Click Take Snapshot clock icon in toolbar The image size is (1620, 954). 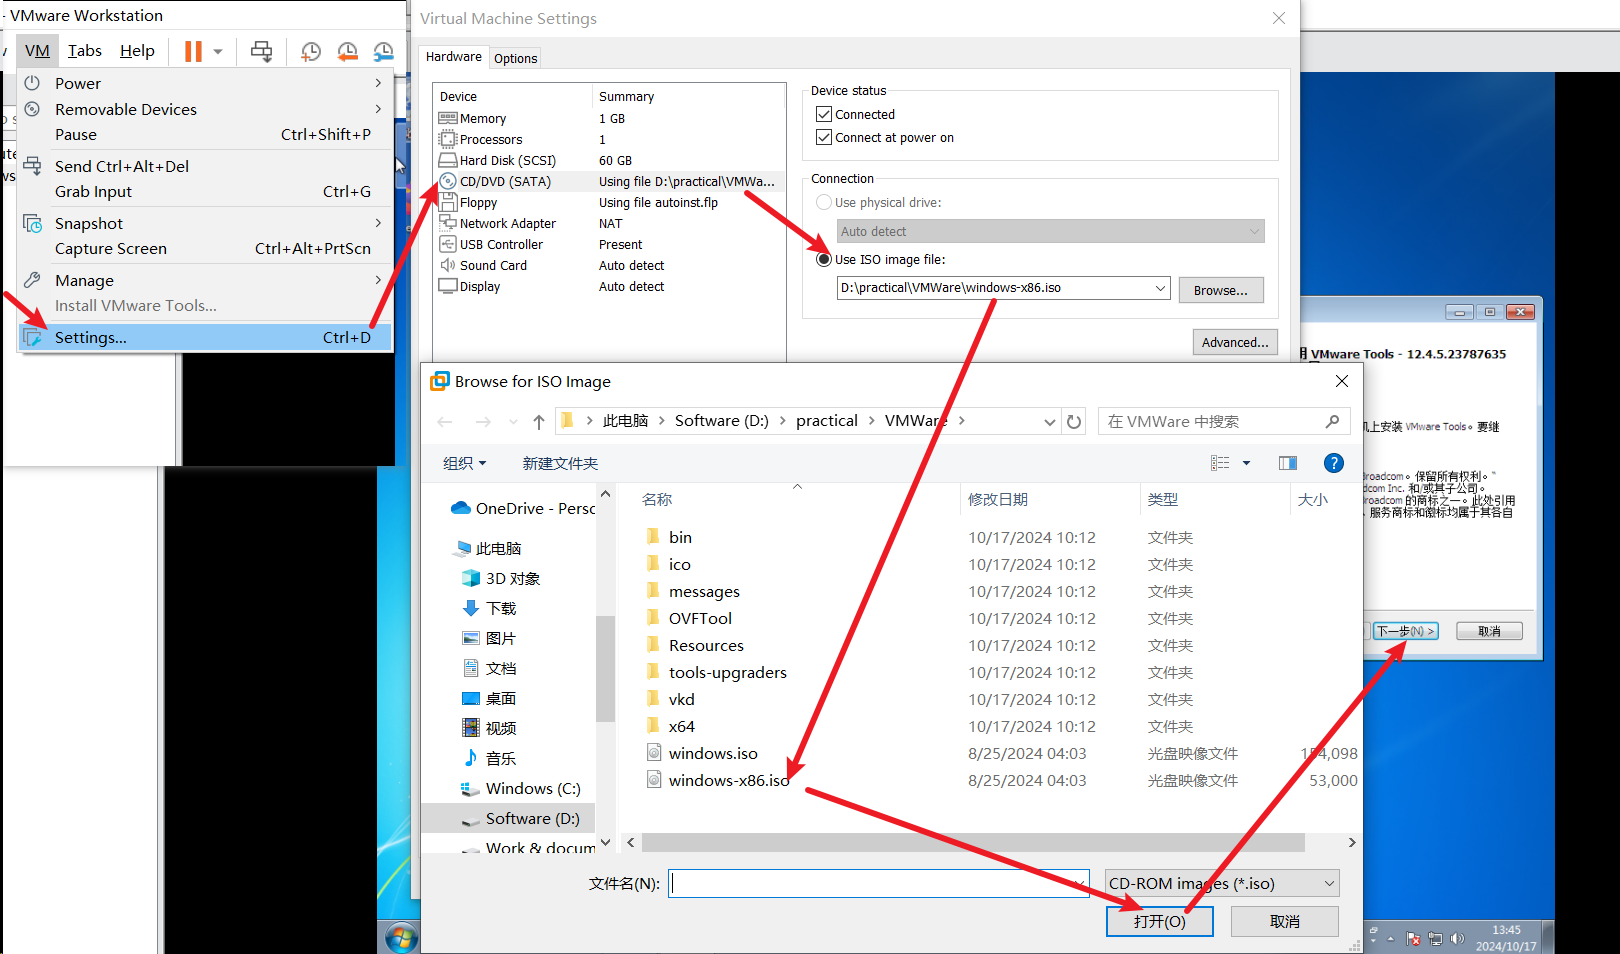(x=311, y=51)
